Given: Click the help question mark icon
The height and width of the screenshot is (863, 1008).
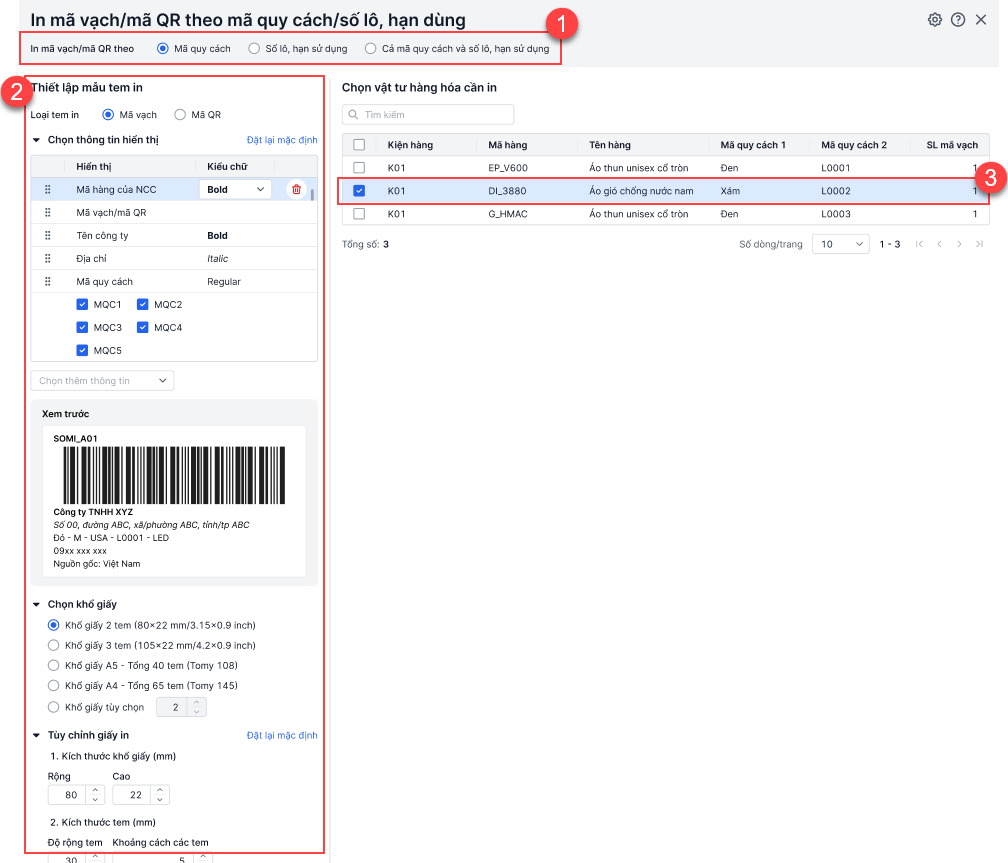Looking at the screenshot, I should click(958, 20).
